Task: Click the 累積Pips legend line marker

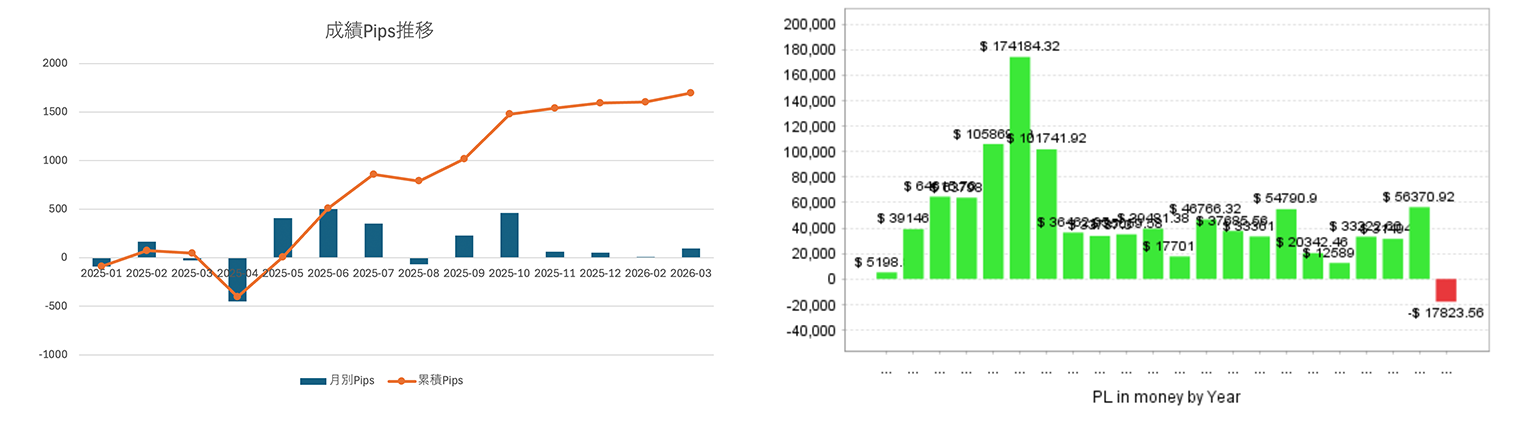Action: [402, 381]
